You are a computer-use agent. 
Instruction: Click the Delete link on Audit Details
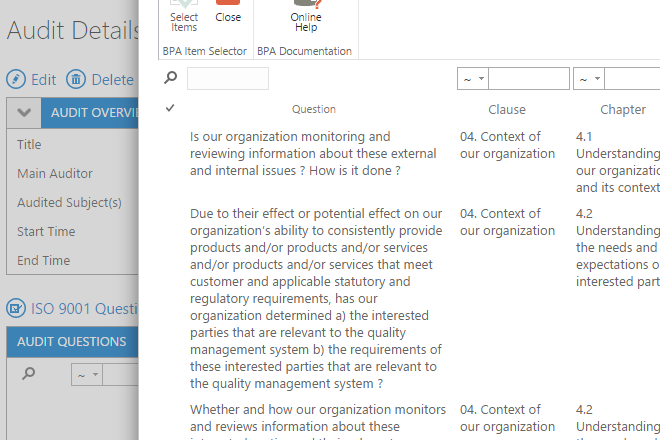point(112,80)
